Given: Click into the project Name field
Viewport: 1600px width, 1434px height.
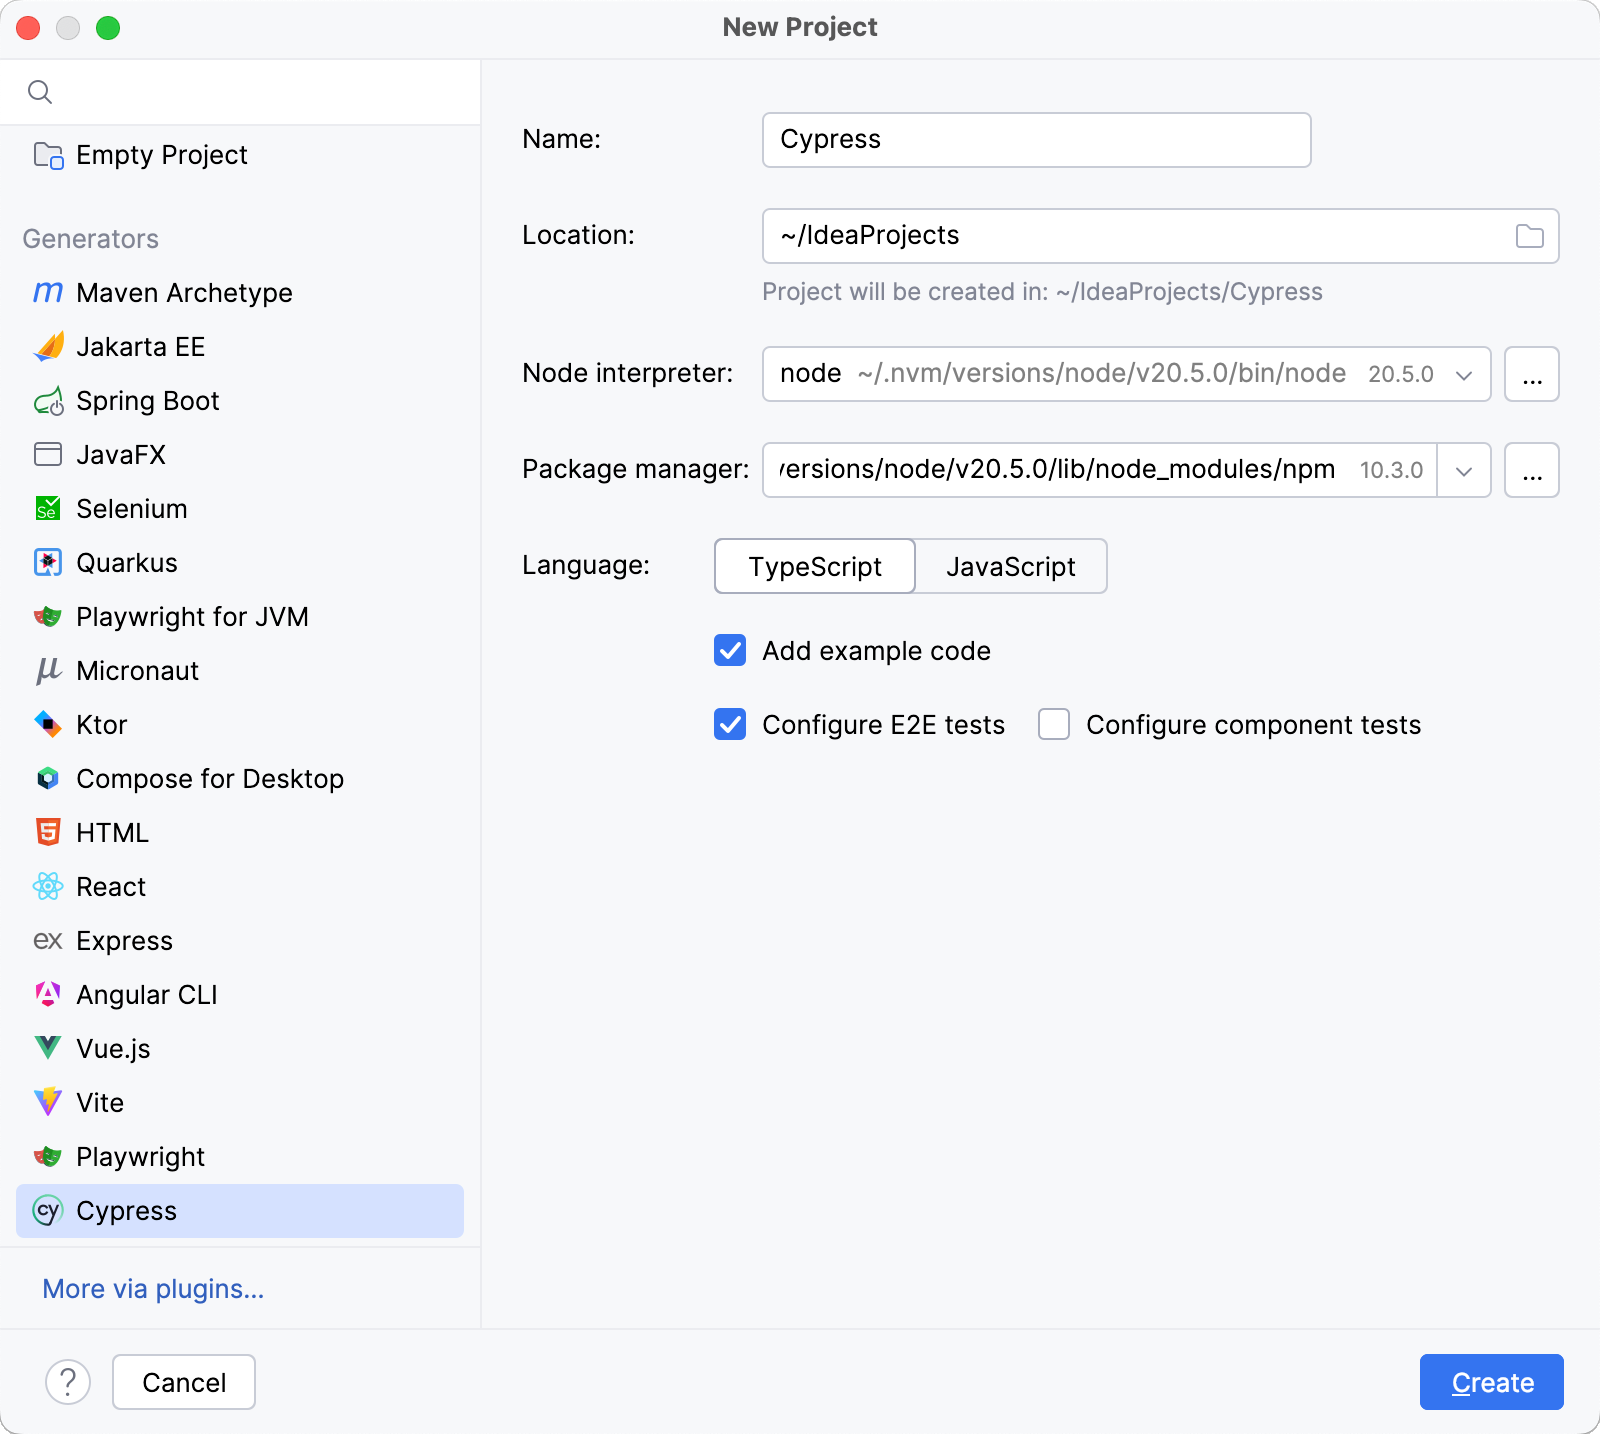Looking at the screenshot, I should click(x=1036, y=140).
